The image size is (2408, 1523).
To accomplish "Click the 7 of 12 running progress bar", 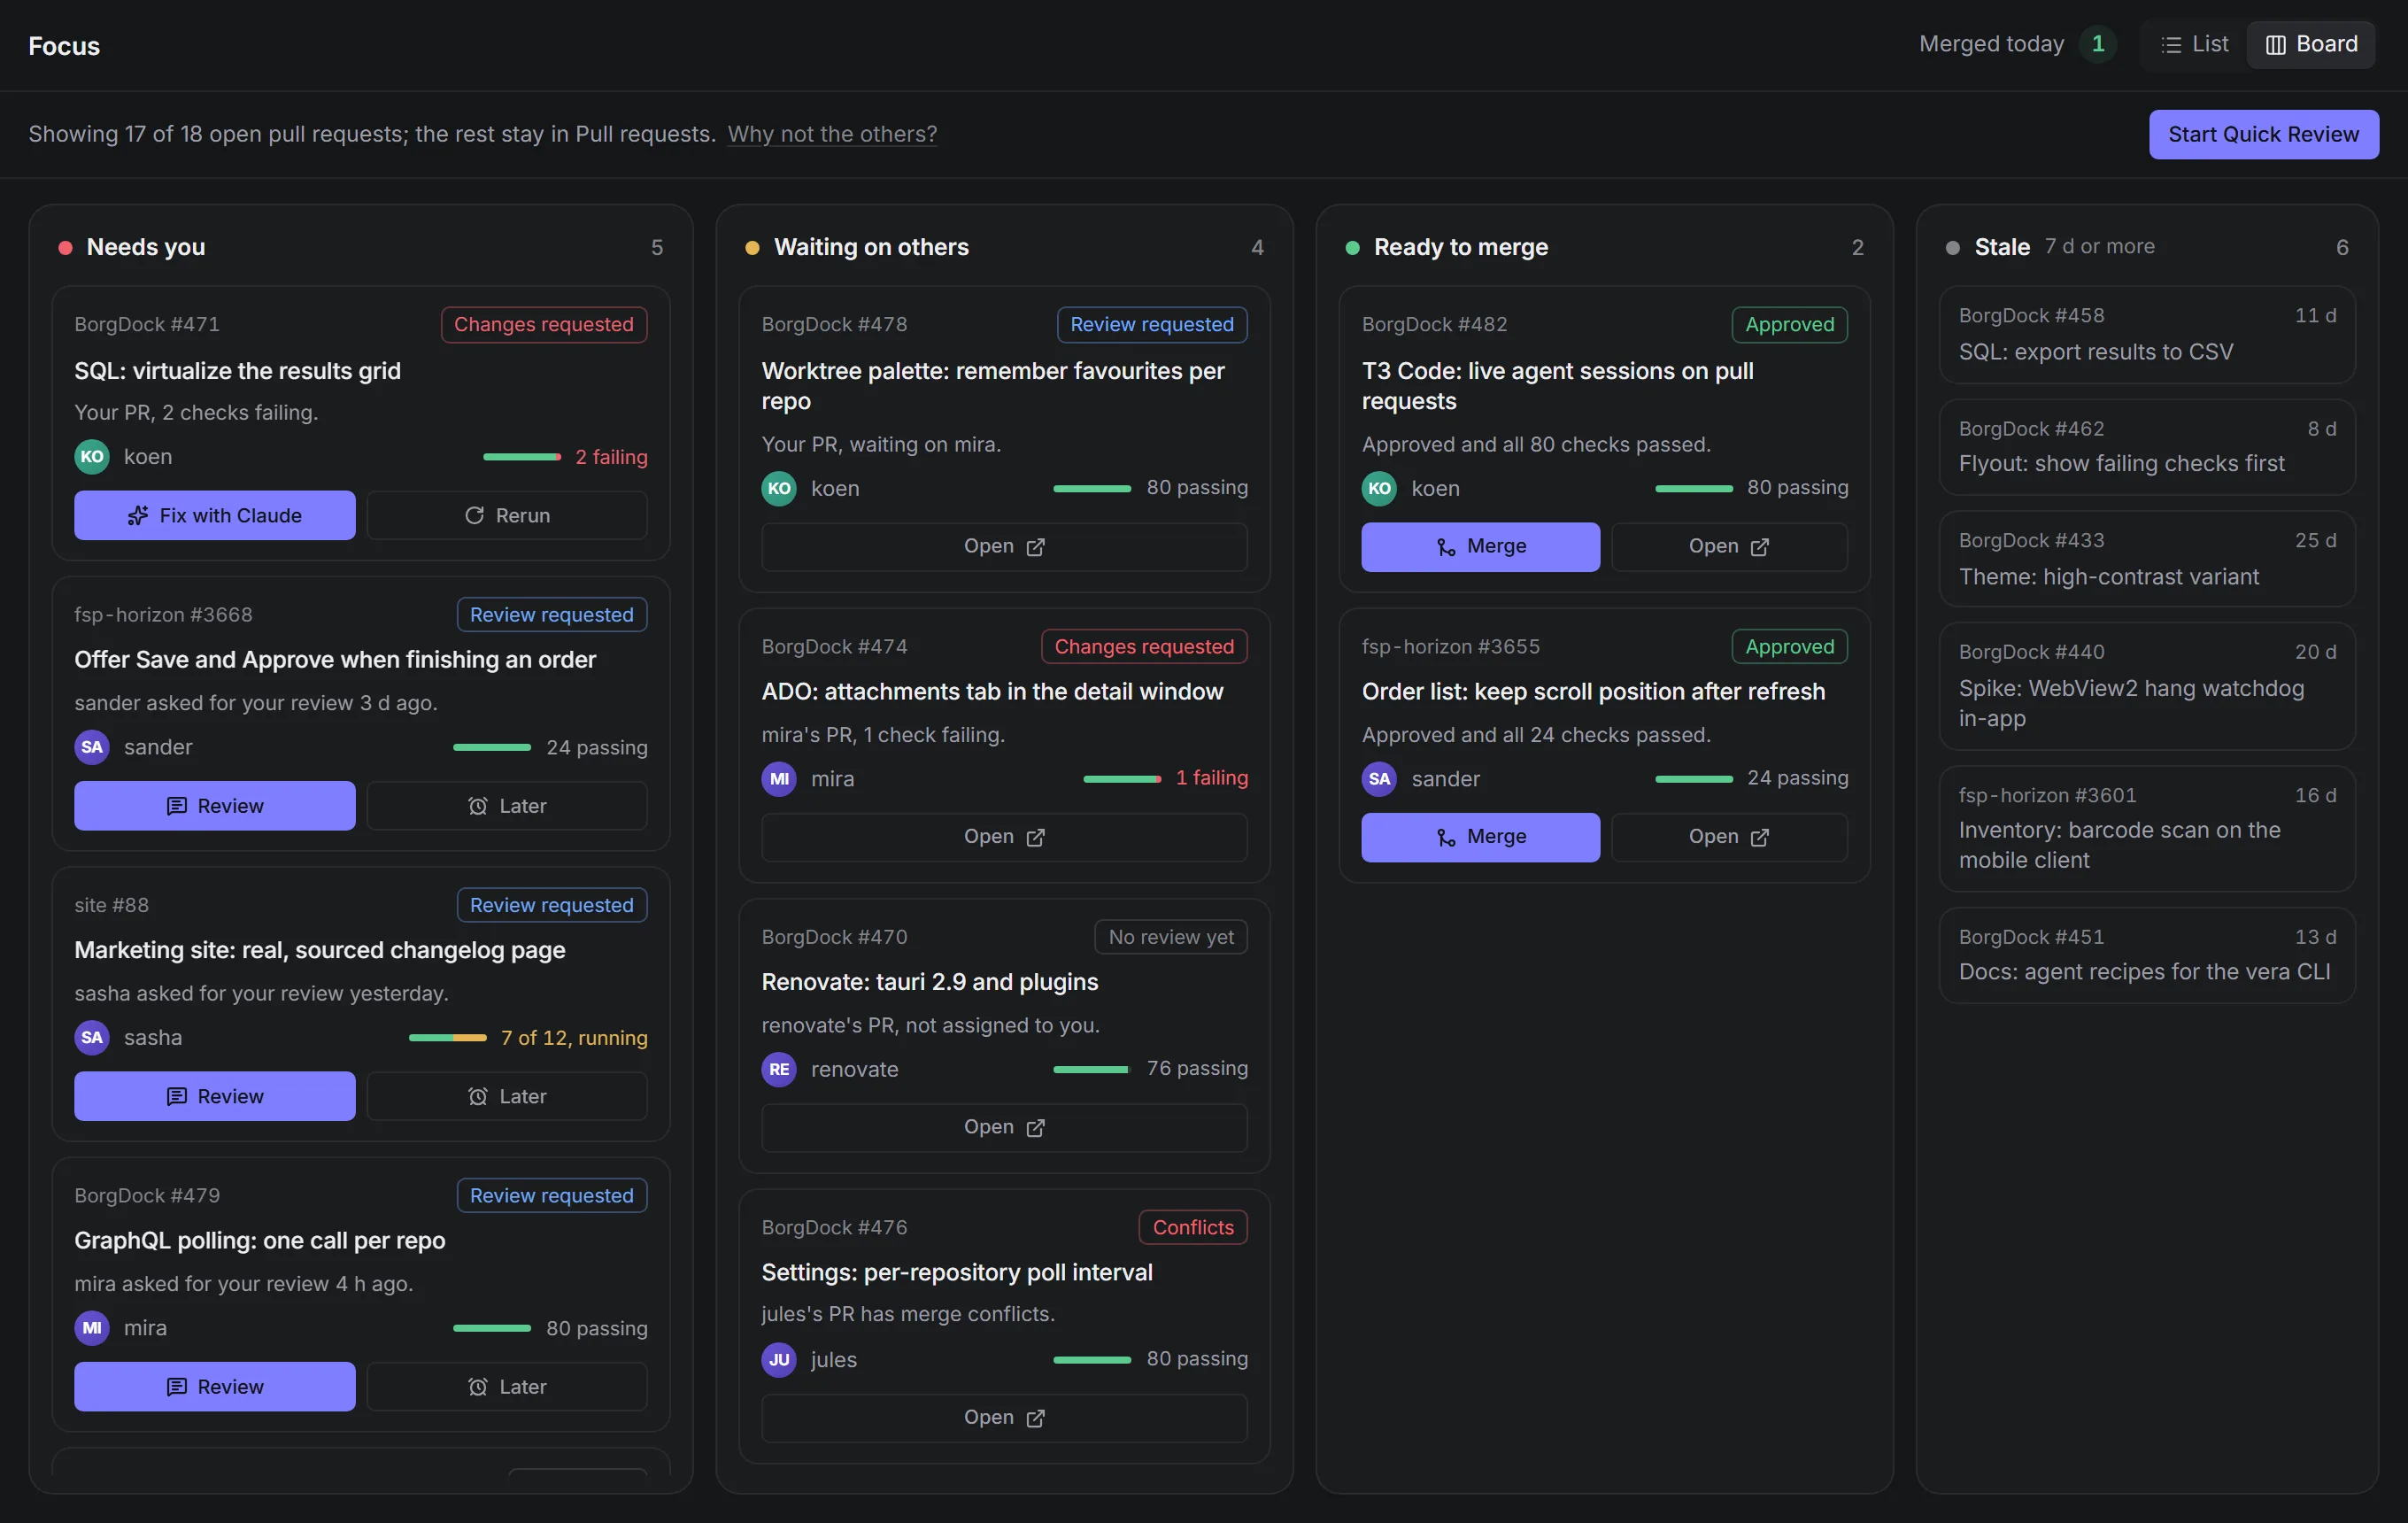I will click(448, 1038).
